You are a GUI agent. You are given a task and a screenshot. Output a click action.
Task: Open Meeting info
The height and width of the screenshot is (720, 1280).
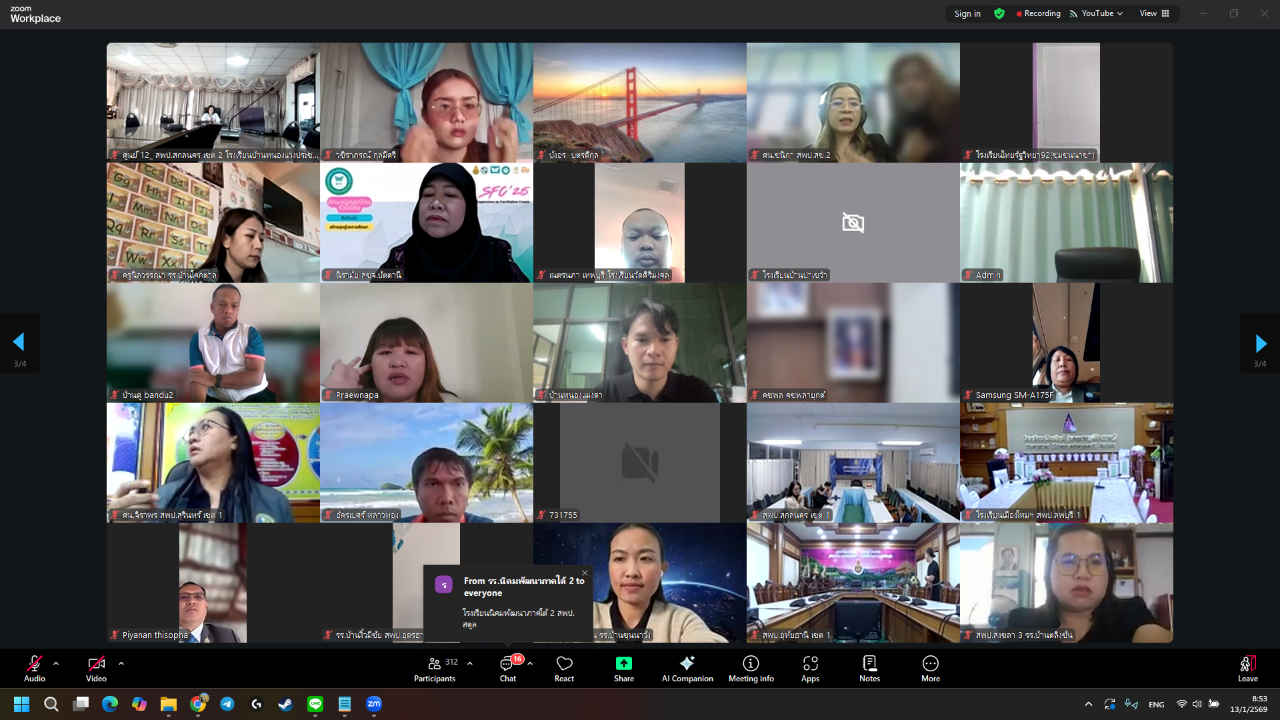click(x=751, y=668)
